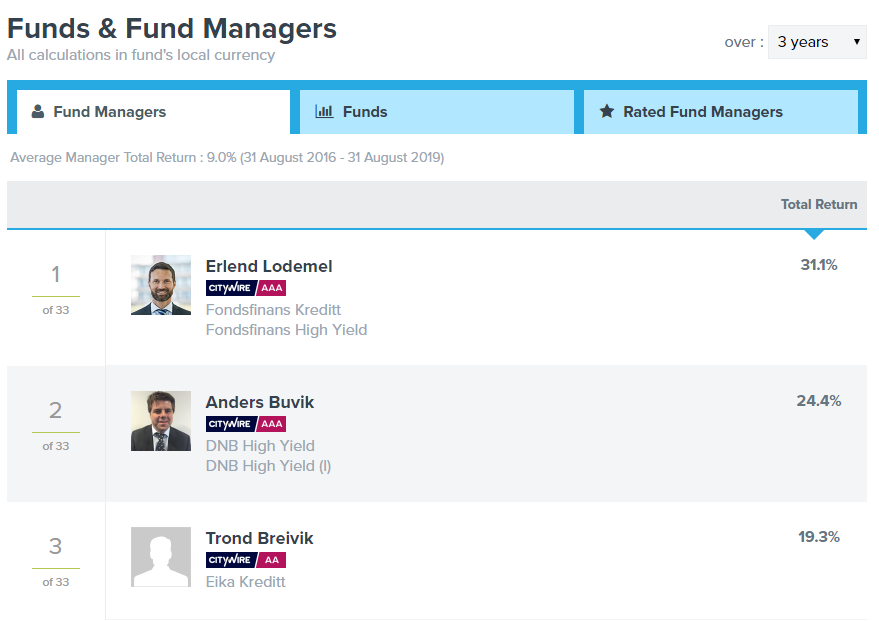Open the DNB High Yield (I) fund link
The height and width of the screenshot is (621, 879).
click(x=268, y=466)
